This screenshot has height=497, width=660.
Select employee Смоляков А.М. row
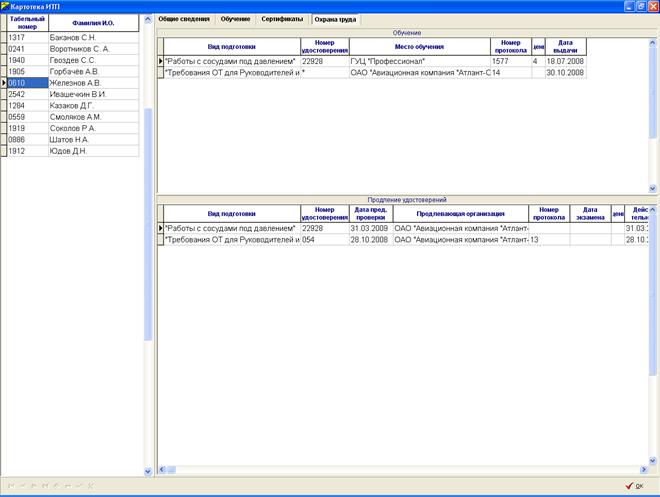pyautogui.click(x=73, y=117)
